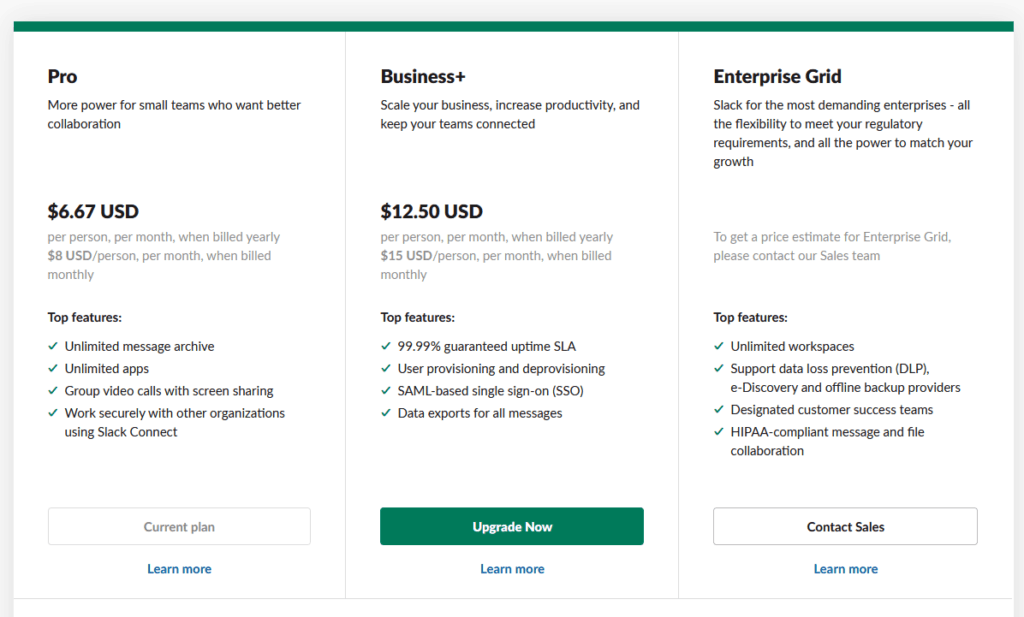Open Learn more under Enterprise Grid
This screenshot has height=617, width=1024.
click(x=845, y=569)
